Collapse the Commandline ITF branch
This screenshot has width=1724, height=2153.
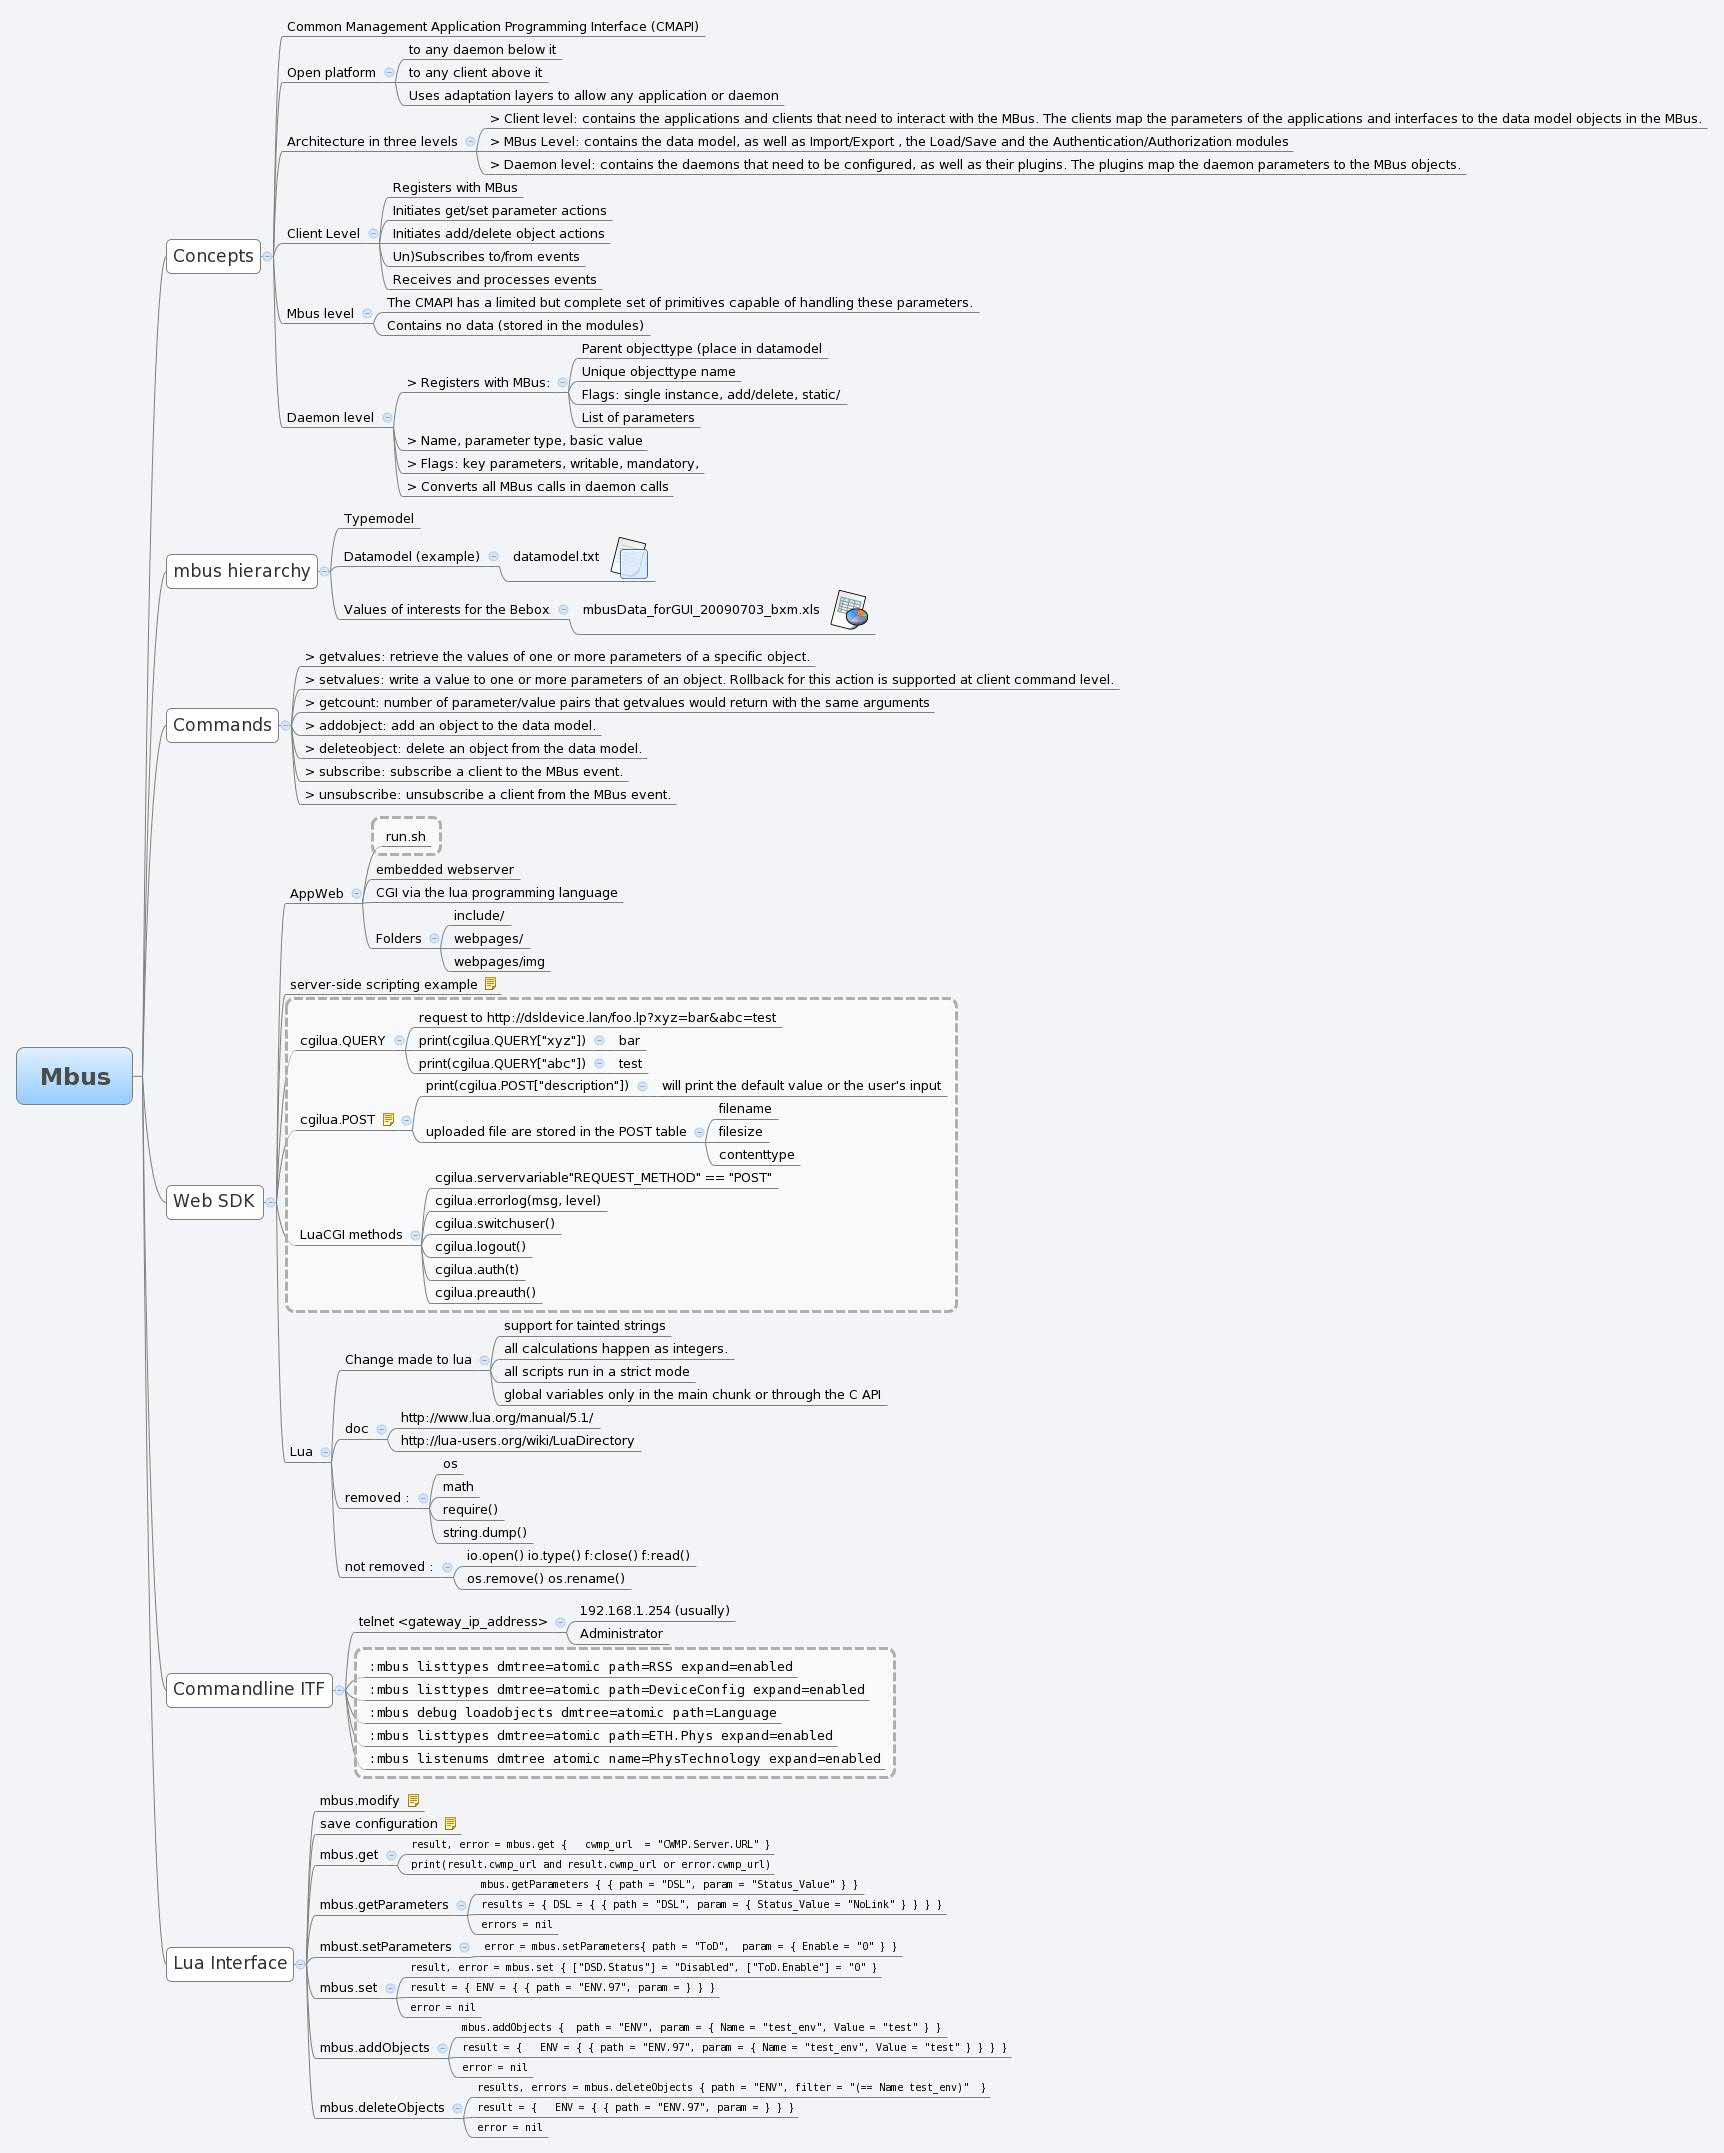[x=340, y=1690]
